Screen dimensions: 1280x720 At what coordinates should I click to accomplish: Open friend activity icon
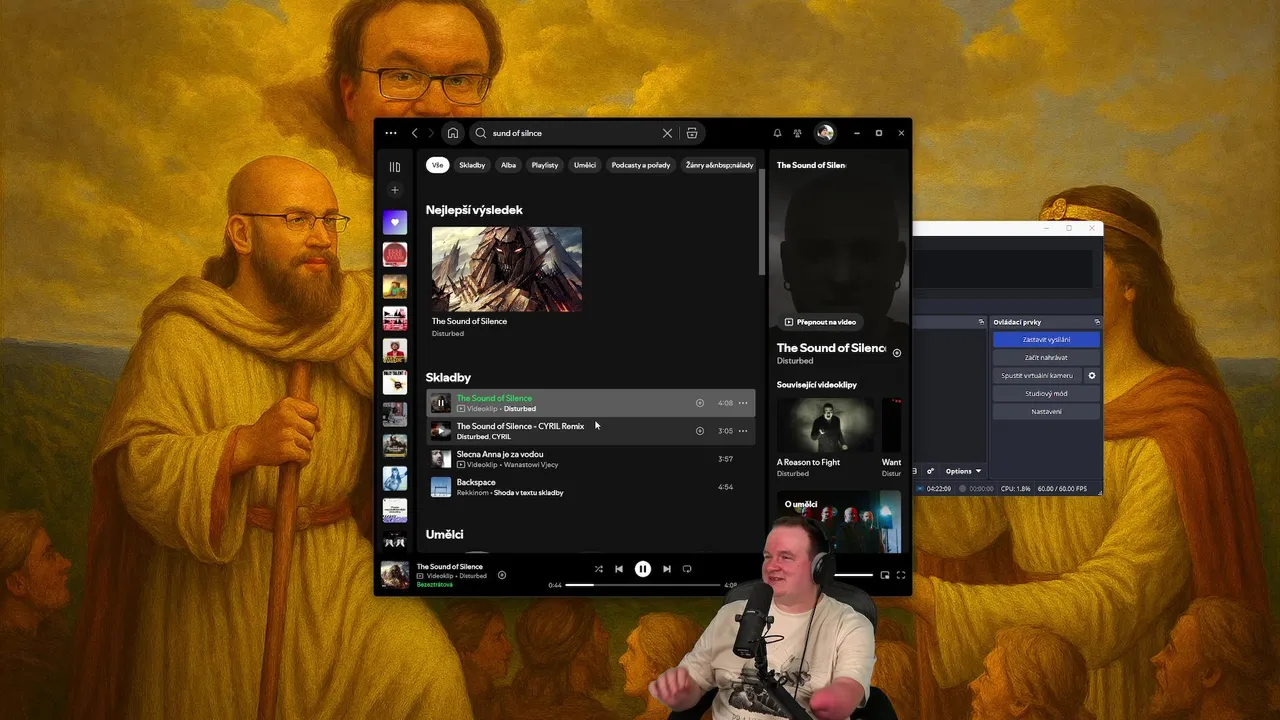tap(797, 133)
